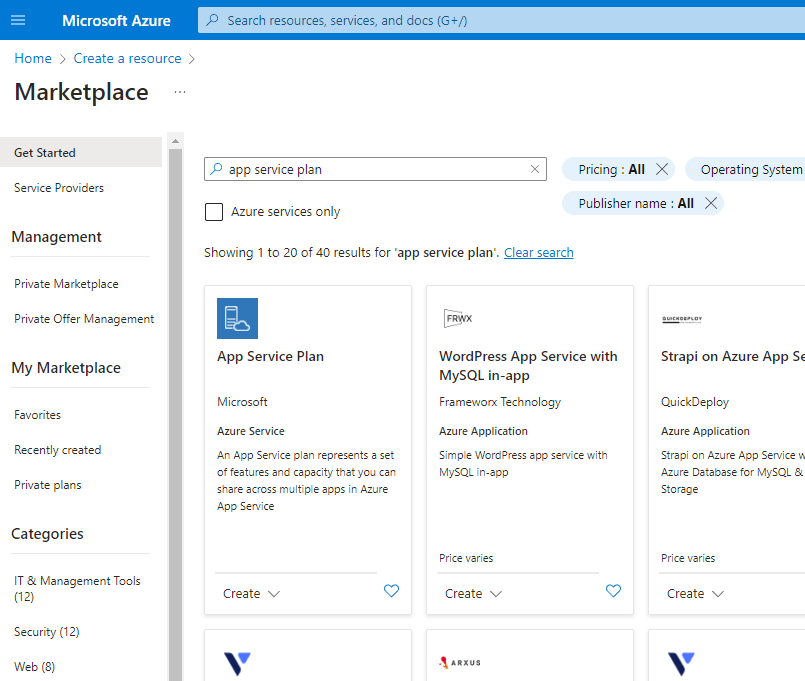Click the FRWX publisher logo
Viewport: 805px width, 681px height.
458,318
